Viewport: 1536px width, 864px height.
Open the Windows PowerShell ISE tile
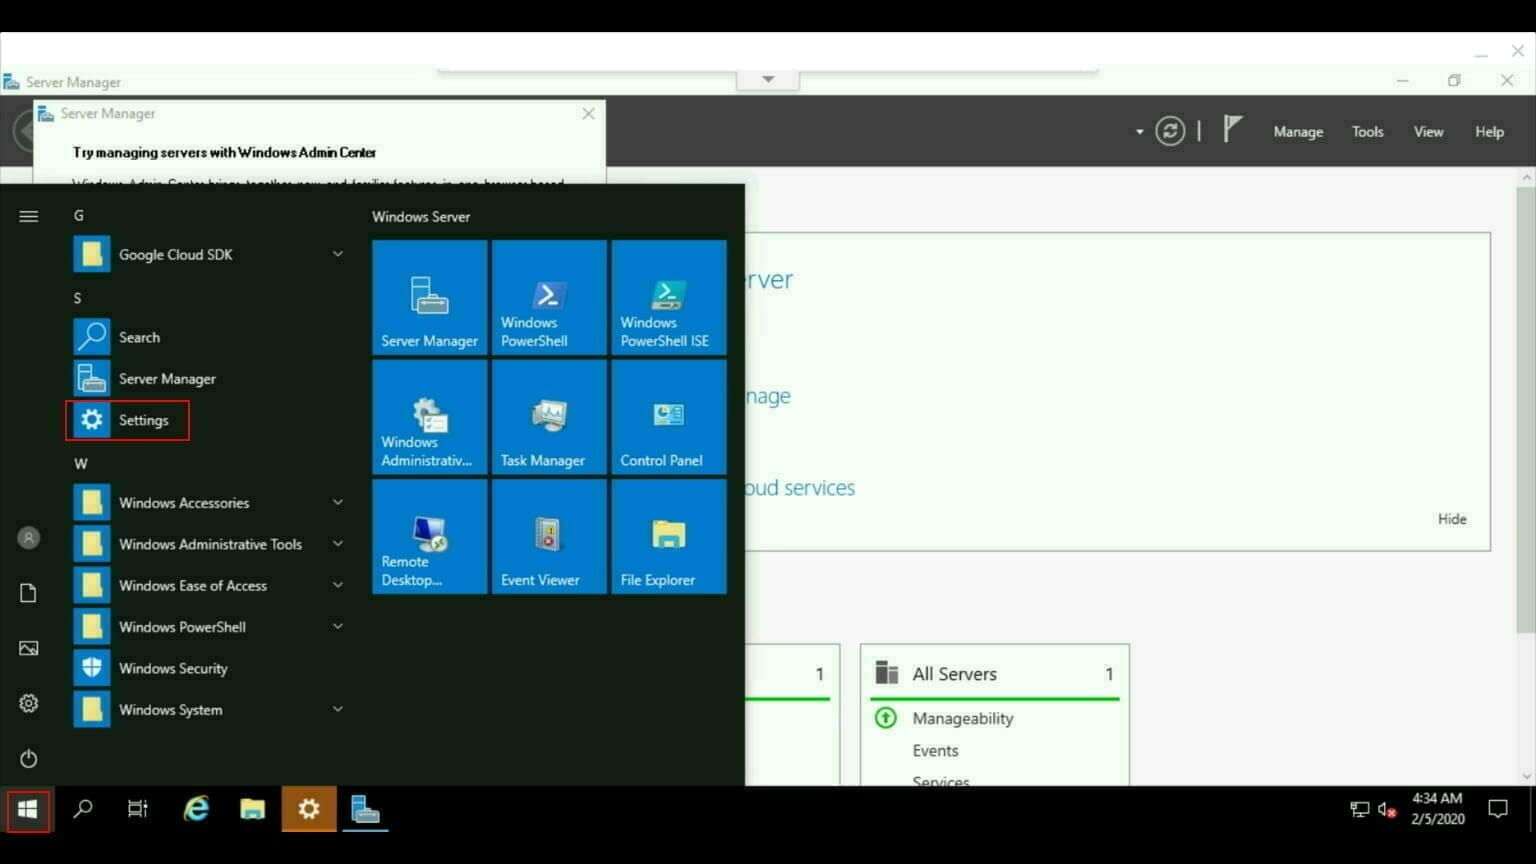coord(669,297)
